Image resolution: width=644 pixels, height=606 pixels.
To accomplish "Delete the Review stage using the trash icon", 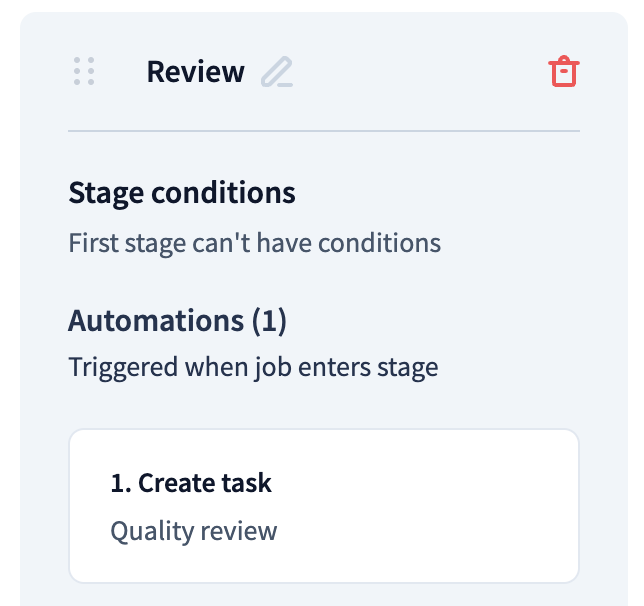I will tap(564, 72).
